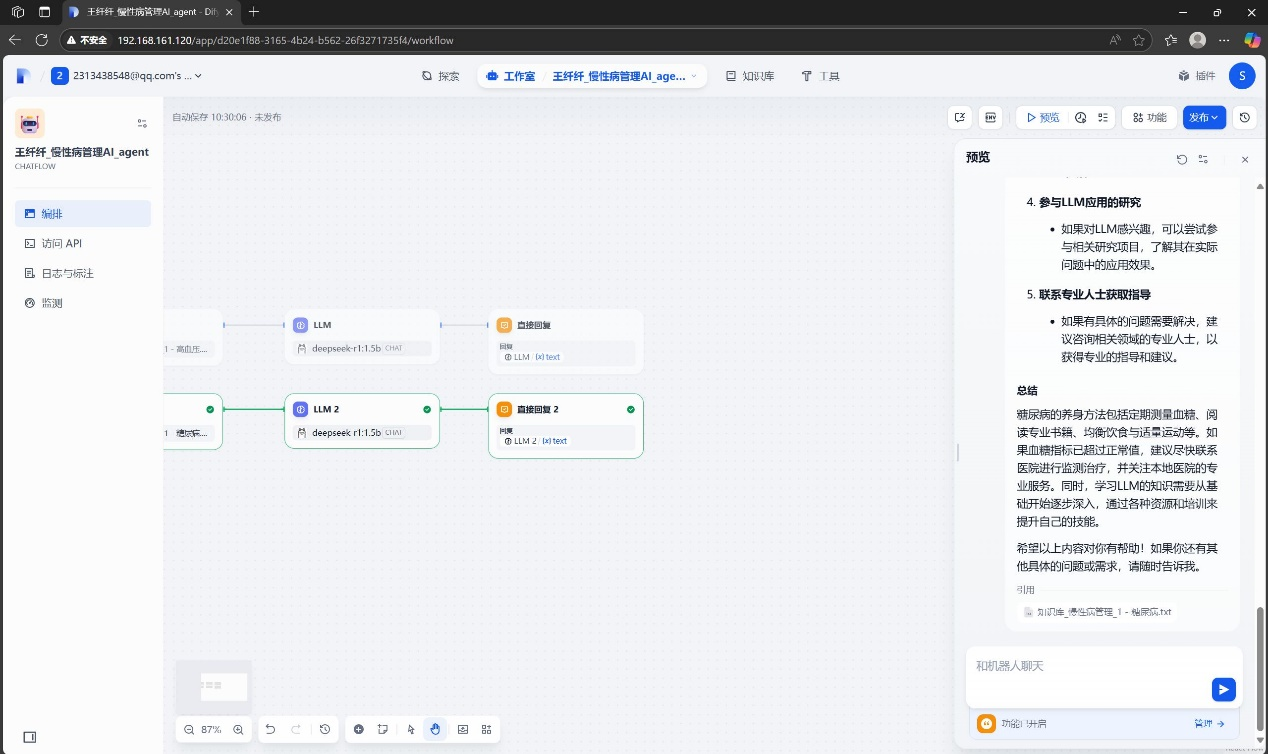Zoom out the workflow canvas
The image size is (1268, 754).
pos(189,730)
